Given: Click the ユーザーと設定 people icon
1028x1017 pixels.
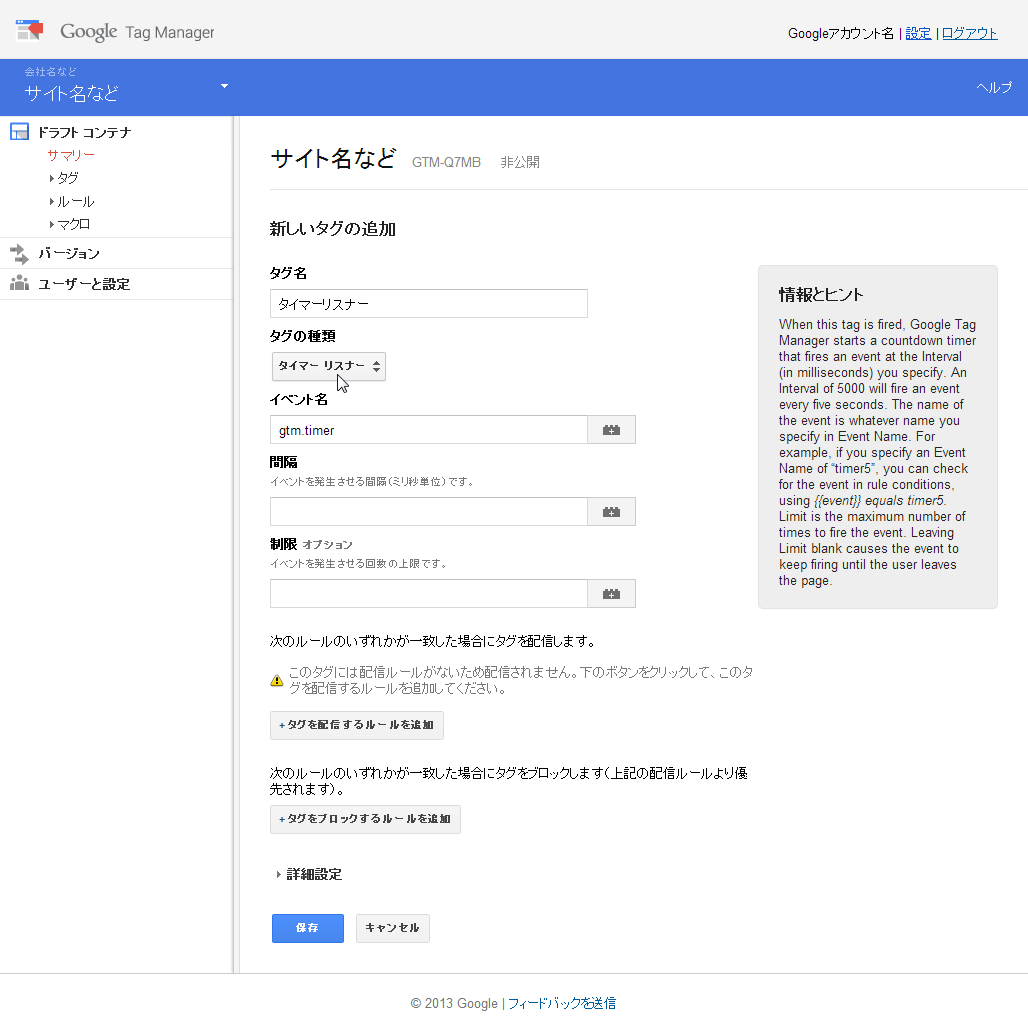Looking at the screenshot, I should point(18,284).
